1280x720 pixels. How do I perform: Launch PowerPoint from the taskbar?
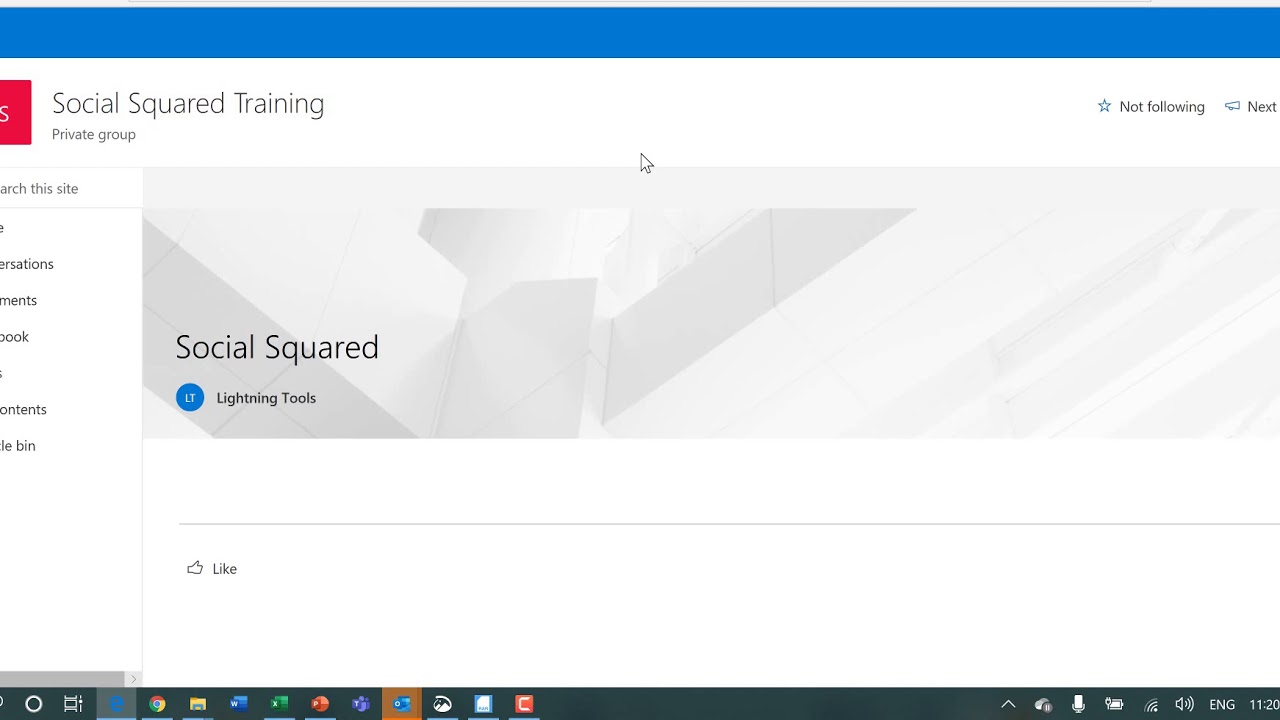coord(320,704)
